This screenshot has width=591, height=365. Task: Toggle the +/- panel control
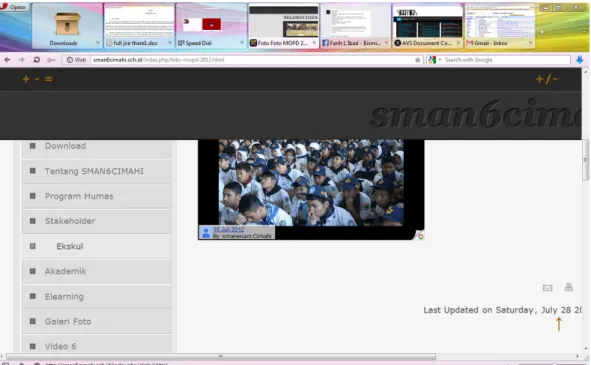click(547, 79)
